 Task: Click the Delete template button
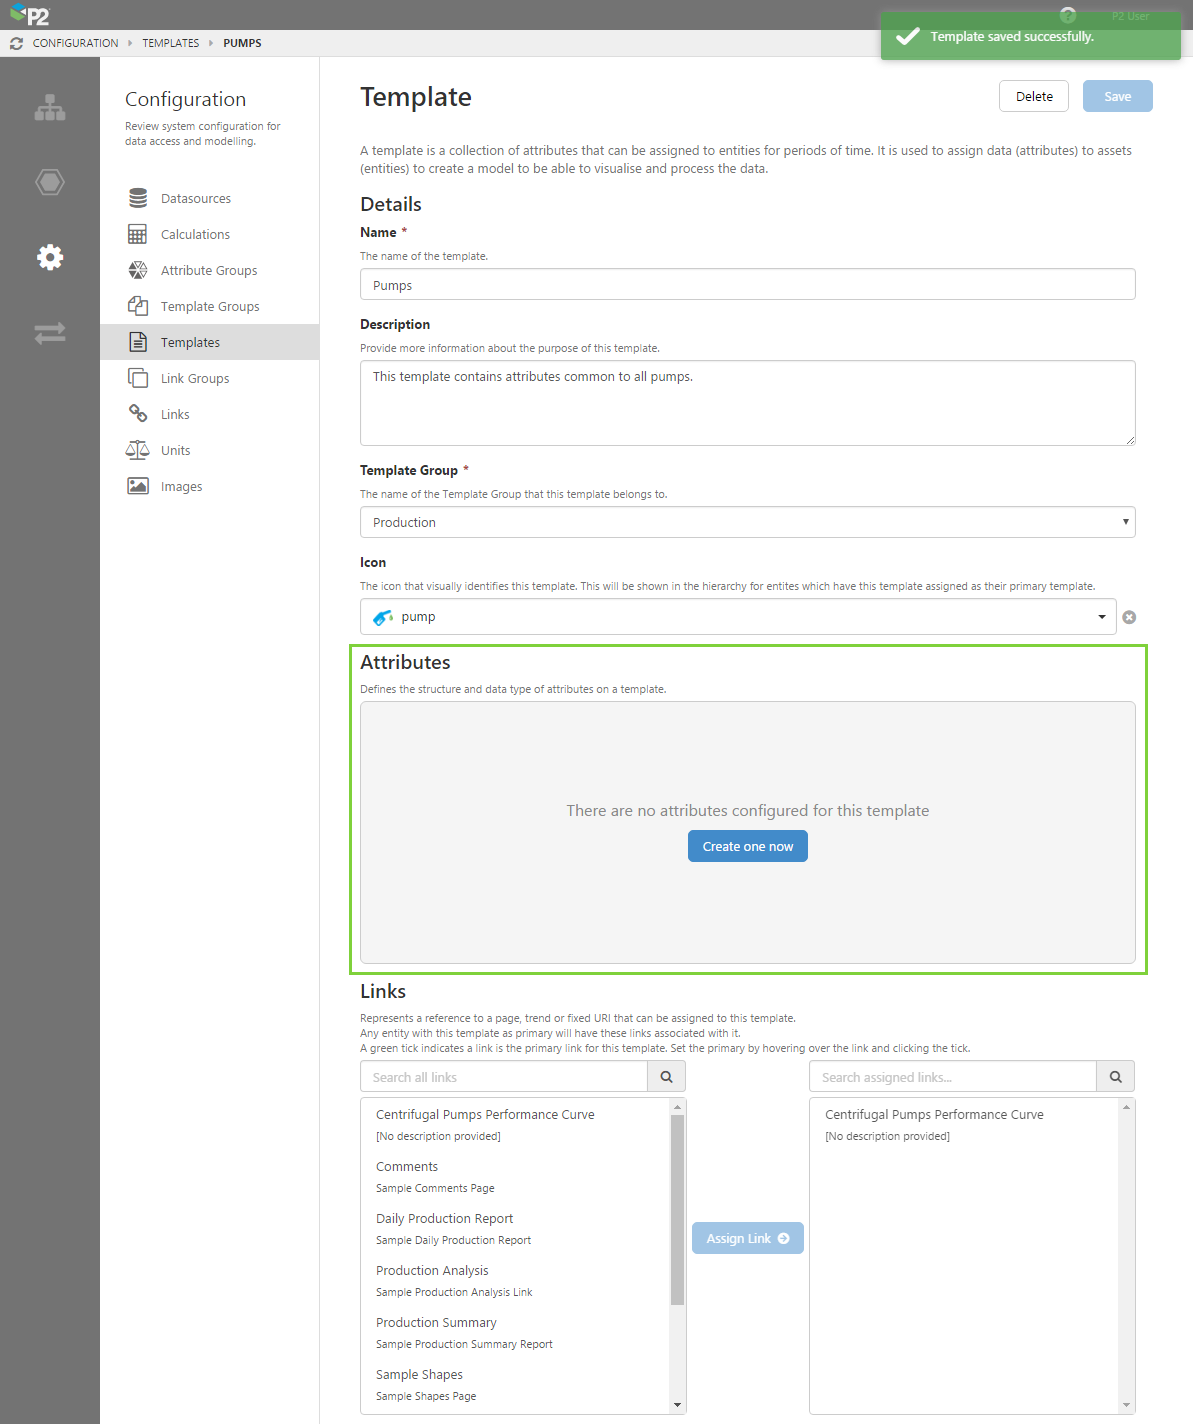point(1033,96)
